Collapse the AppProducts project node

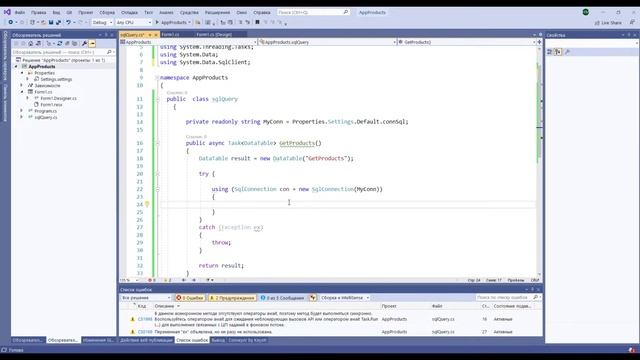pos(16,67)
